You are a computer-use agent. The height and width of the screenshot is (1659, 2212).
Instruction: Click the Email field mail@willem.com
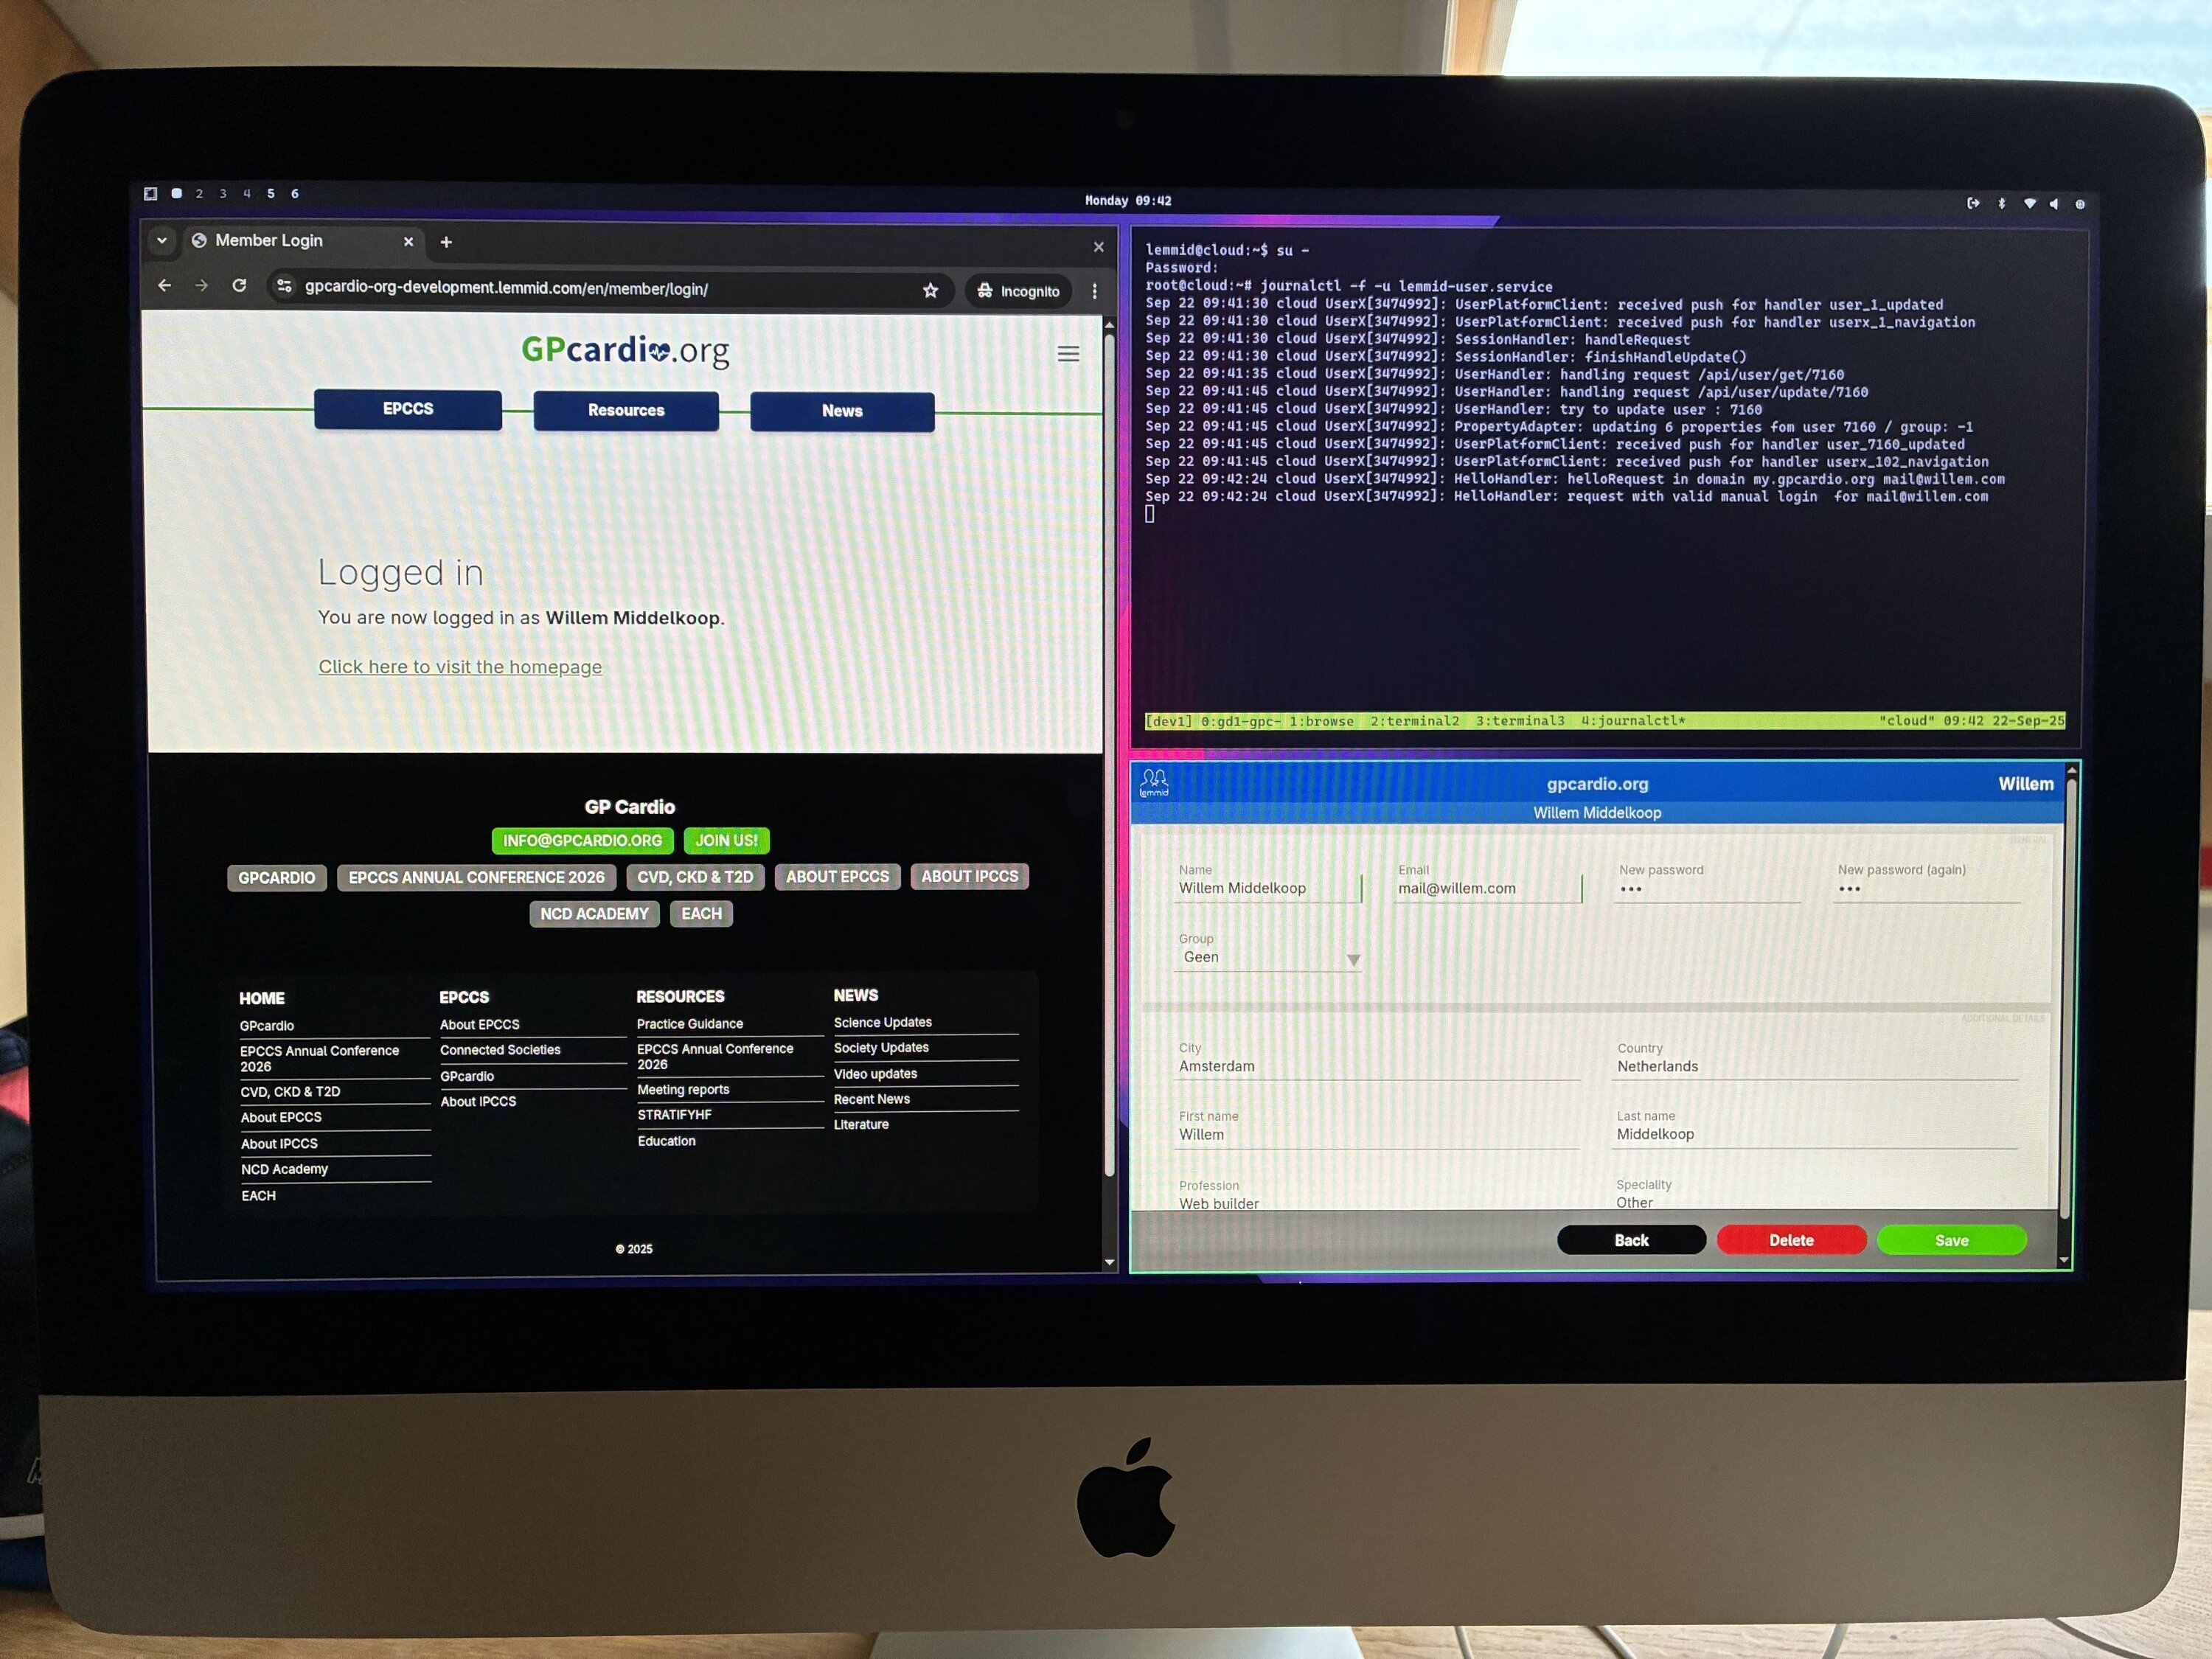point(1488,888)
